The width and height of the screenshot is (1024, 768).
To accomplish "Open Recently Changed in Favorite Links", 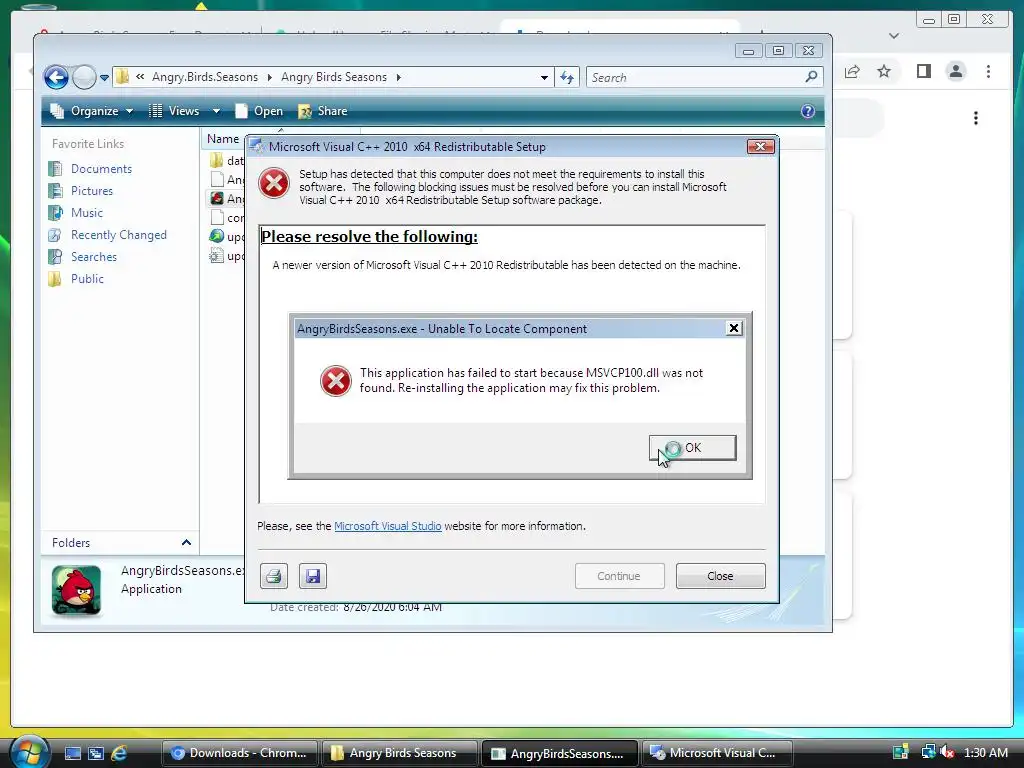I will click(x=119, y=235).
